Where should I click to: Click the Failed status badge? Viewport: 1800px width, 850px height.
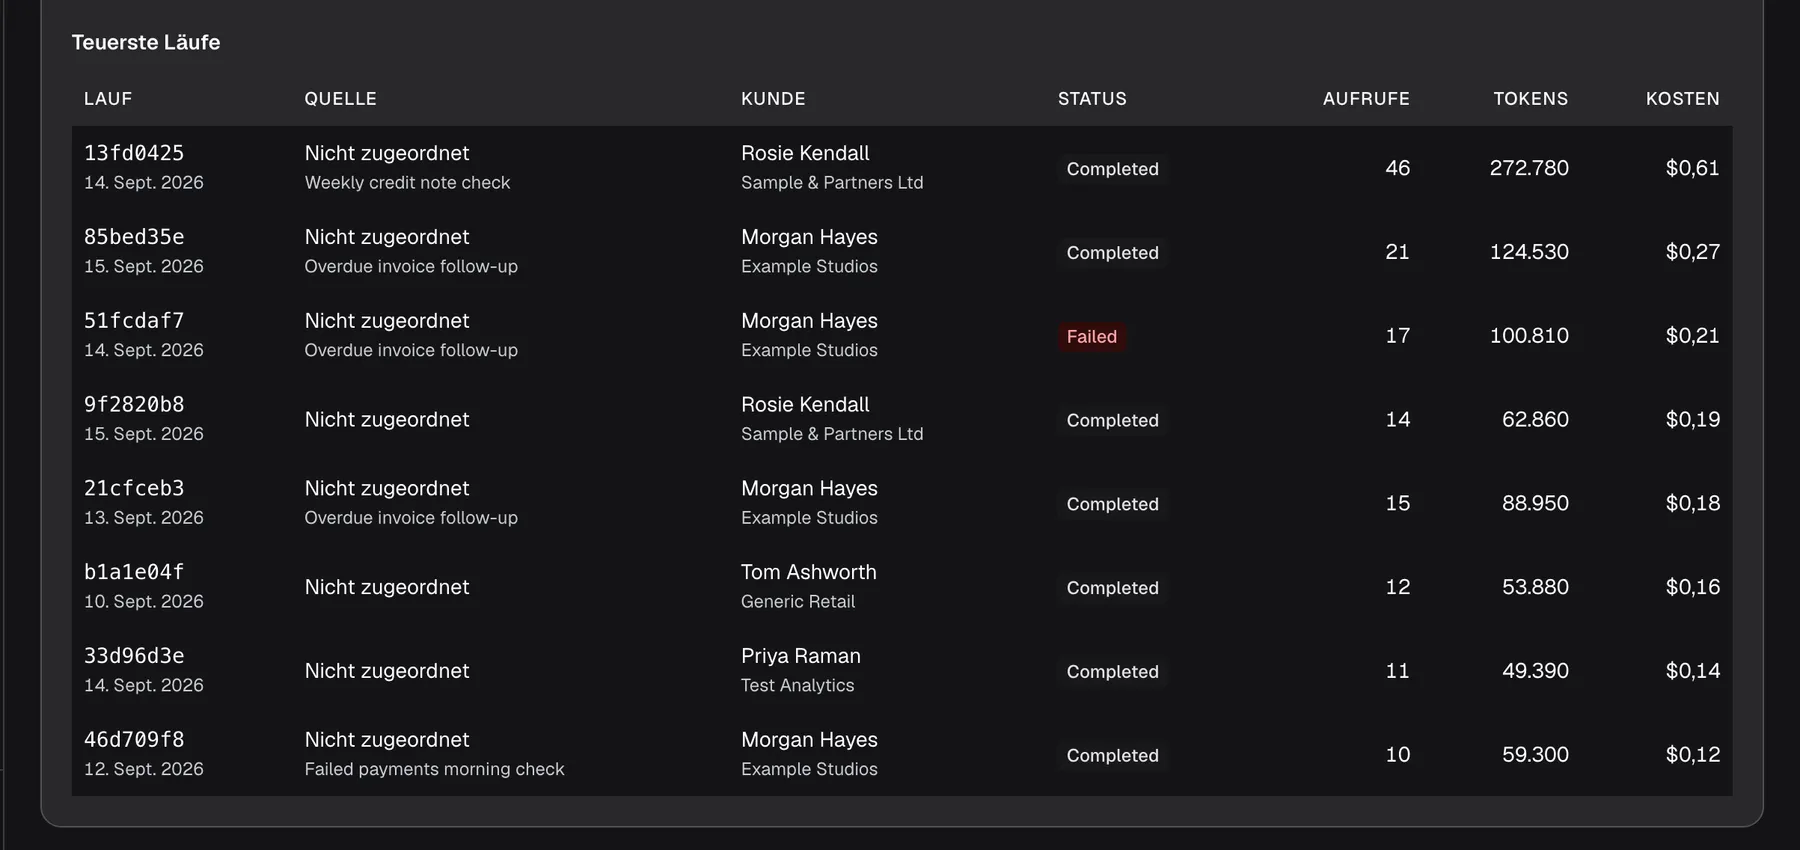click(1092, 337)
